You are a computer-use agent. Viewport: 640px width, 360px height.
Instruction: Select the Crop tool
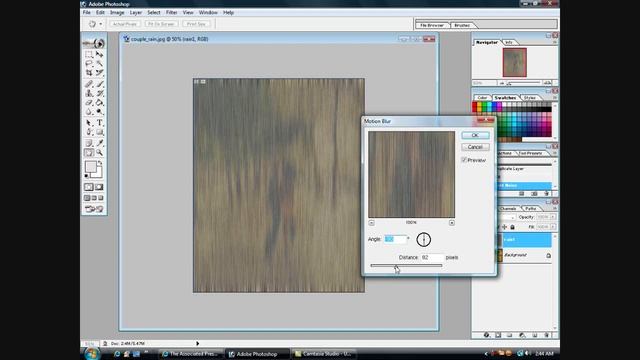pos(89,73)
